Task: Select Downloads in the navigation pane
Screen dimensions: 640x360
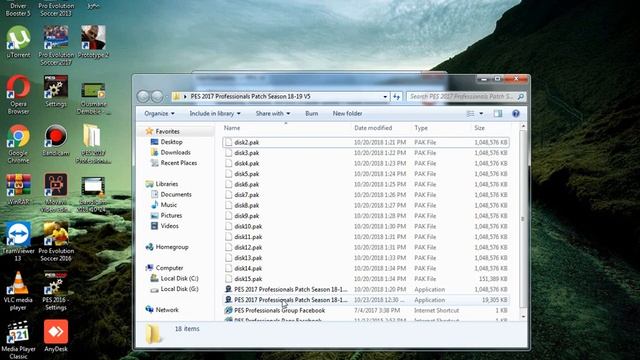Action: tap(171, 152)
